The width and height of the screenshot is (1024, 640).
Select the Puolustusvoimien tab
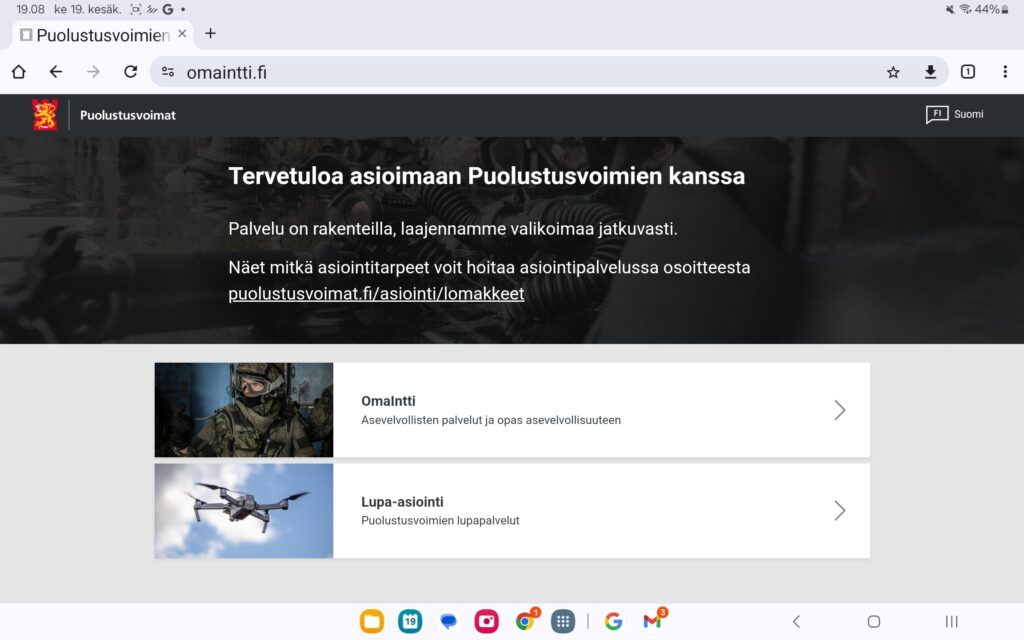[100, 34]
